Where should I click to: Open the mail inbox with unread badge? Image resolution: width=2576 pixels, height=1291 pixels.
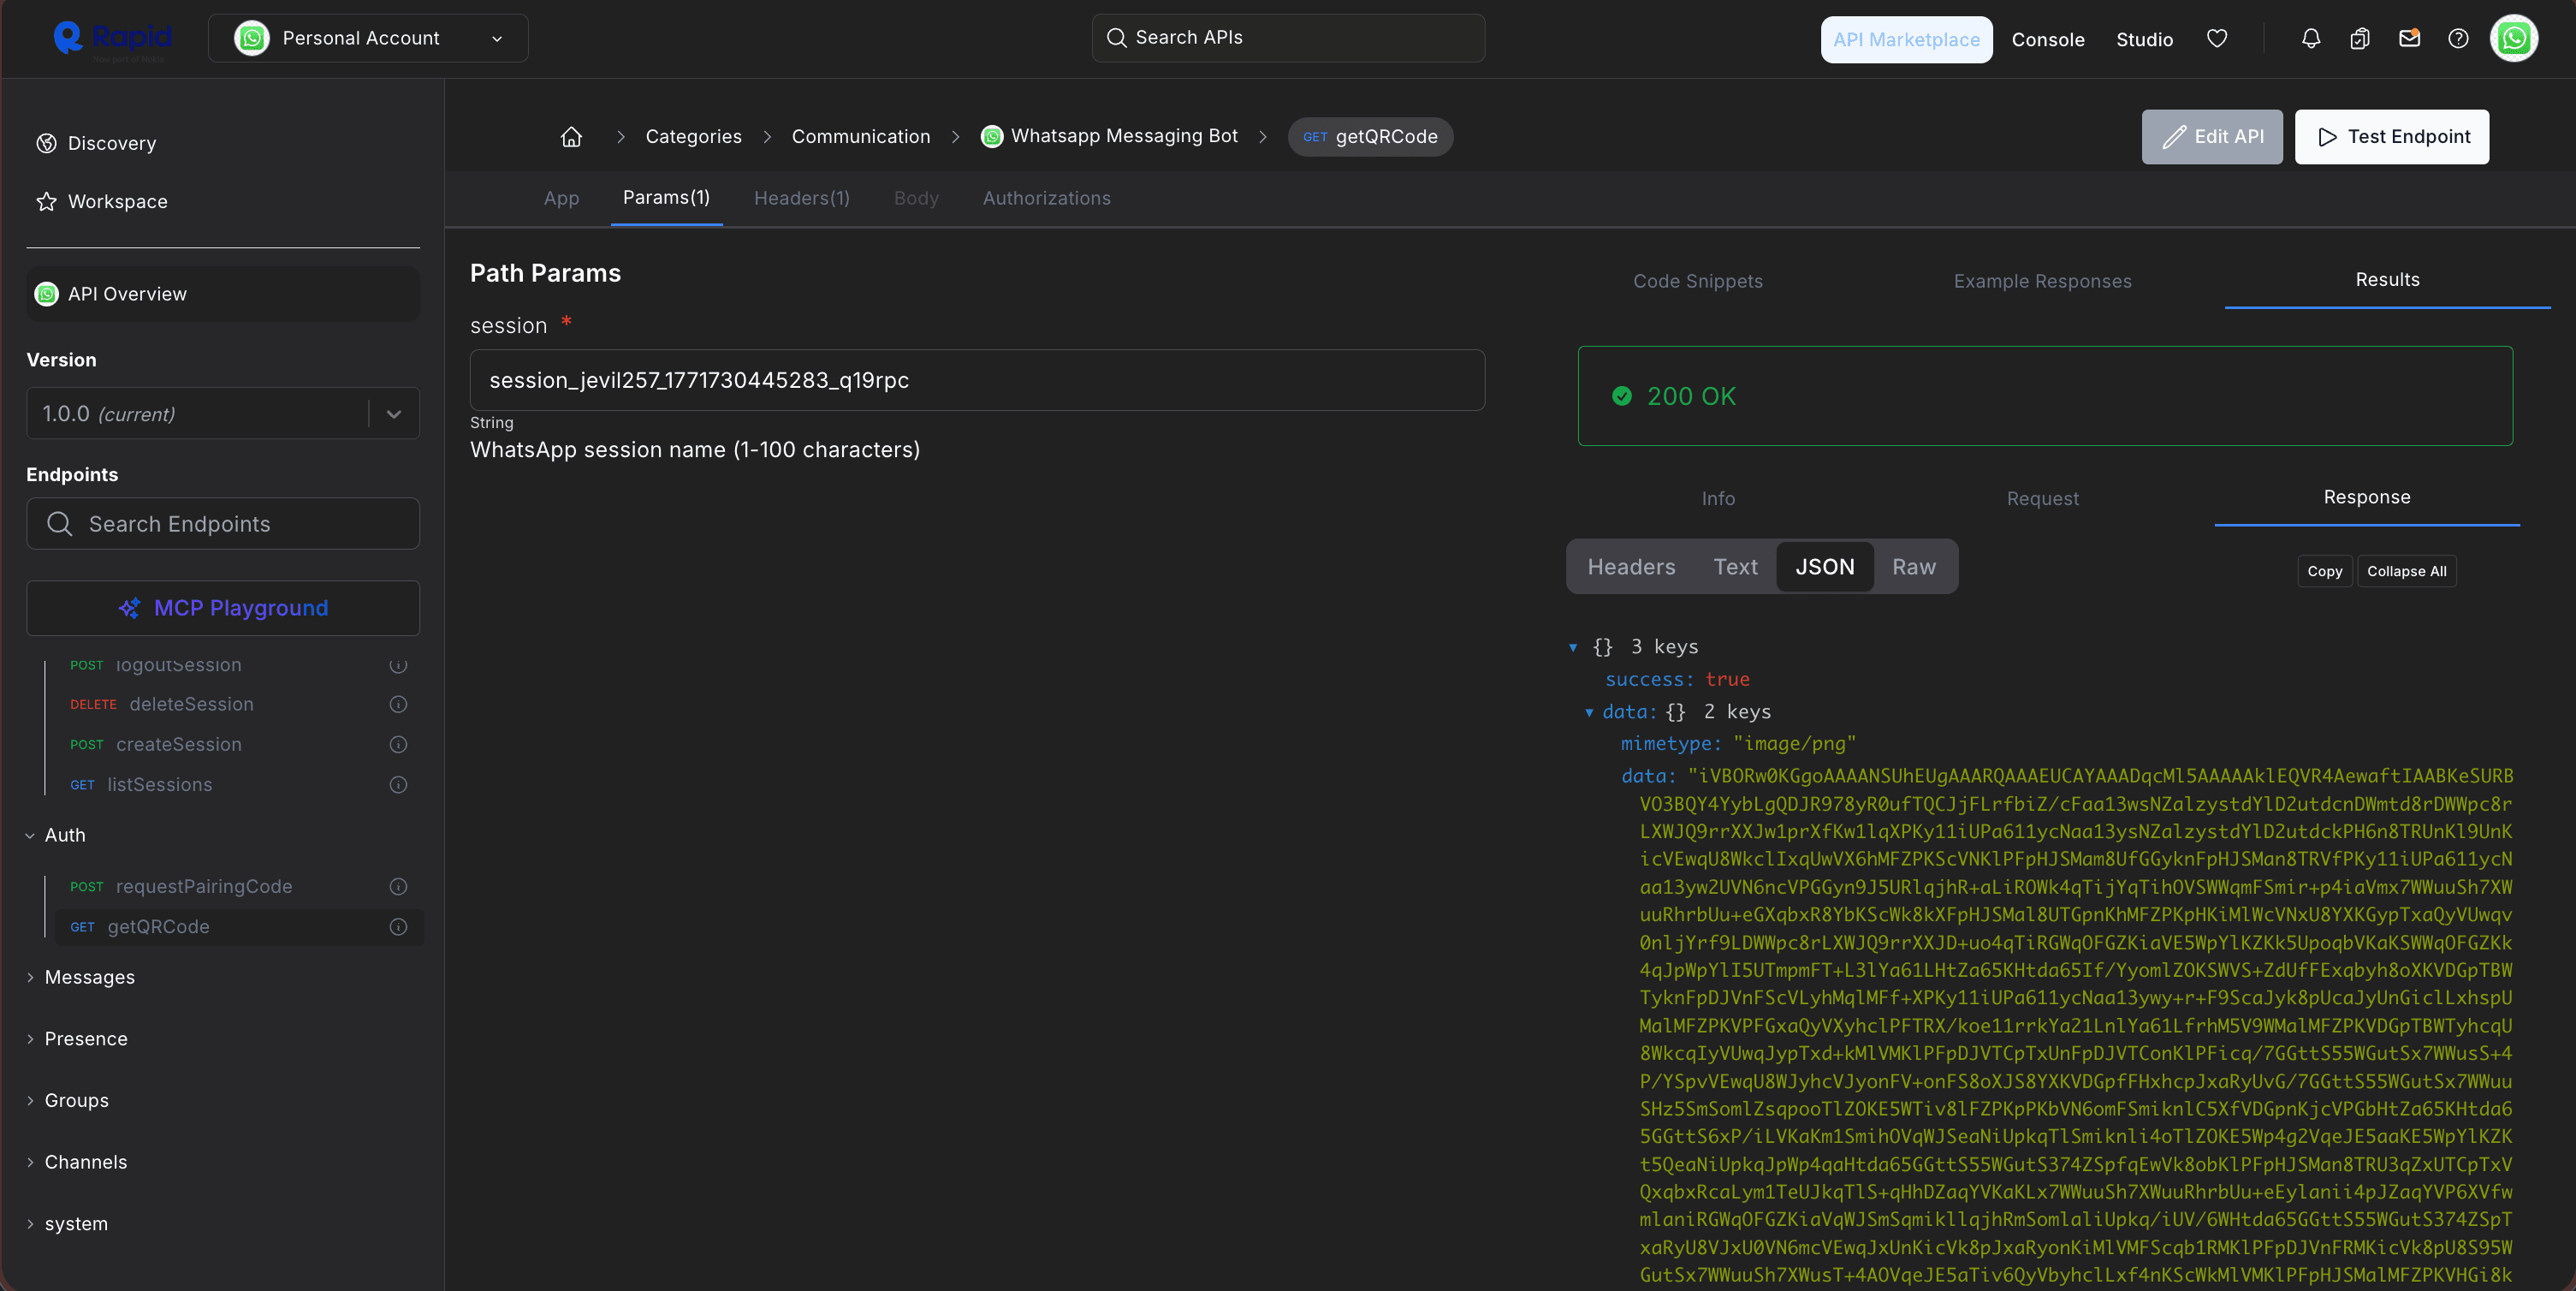2410,38
